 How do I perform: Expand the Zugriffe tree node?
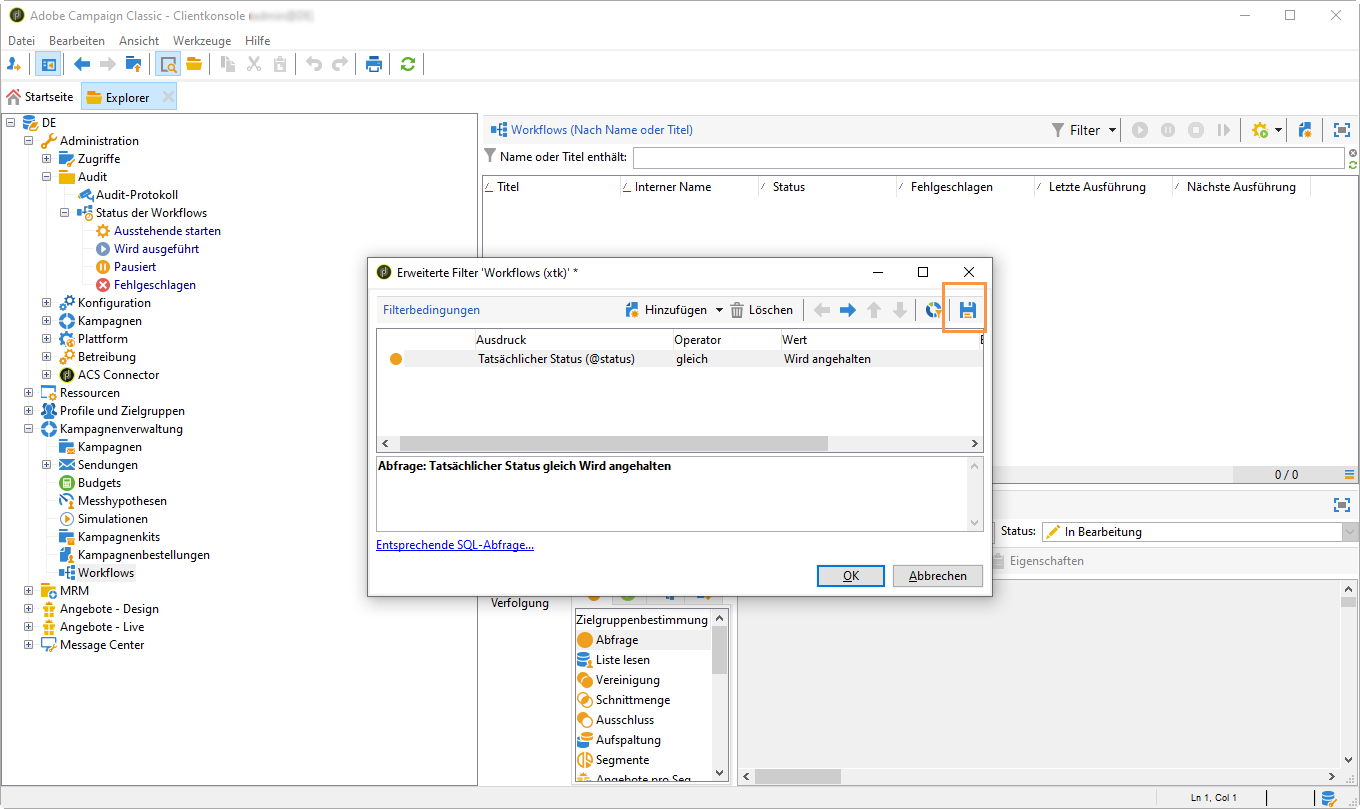[47, 159]
